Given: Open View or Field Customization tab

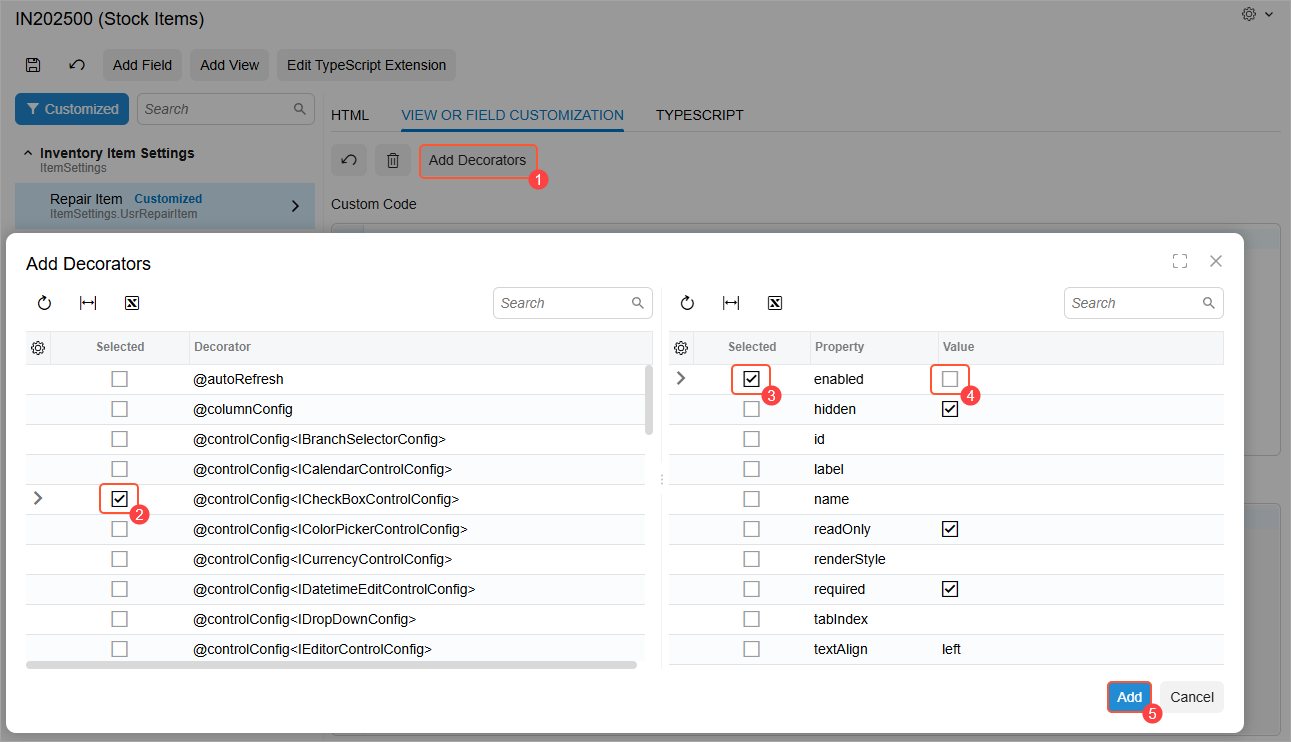Looking at the screenshot, I should (x=512, y=115).
